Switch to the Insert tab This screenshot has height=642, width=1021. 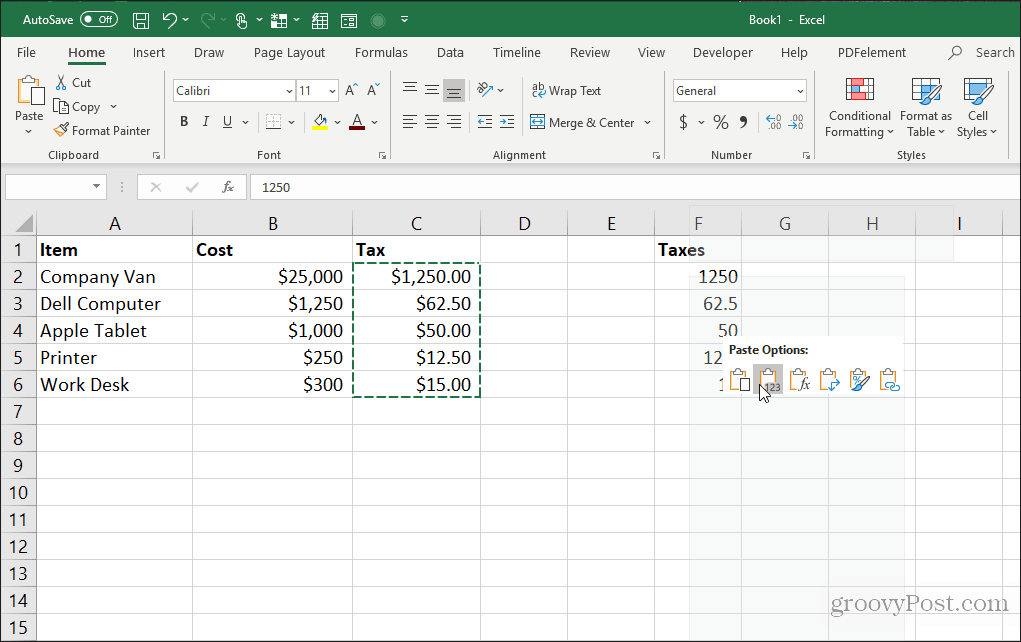point(148,53)
